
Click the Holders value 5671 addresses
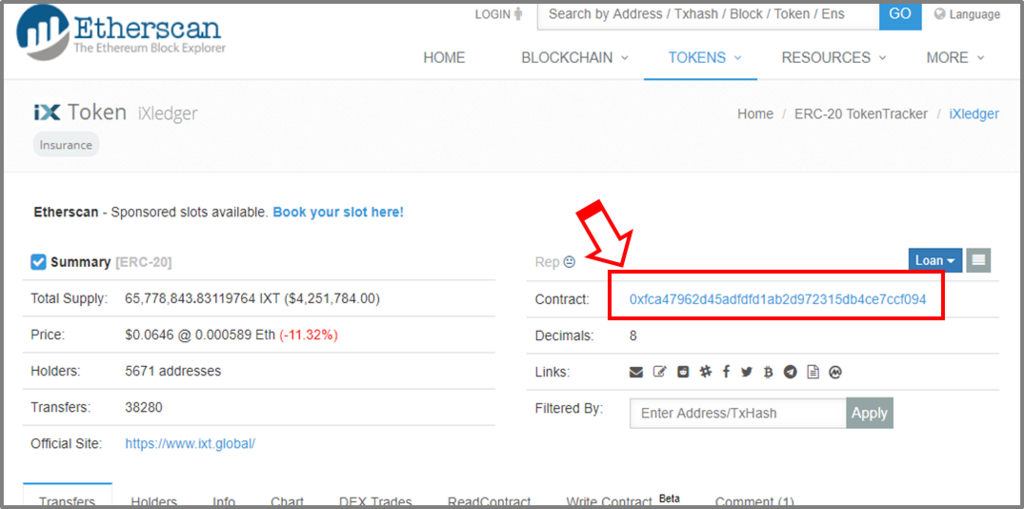tap(173, 371)
